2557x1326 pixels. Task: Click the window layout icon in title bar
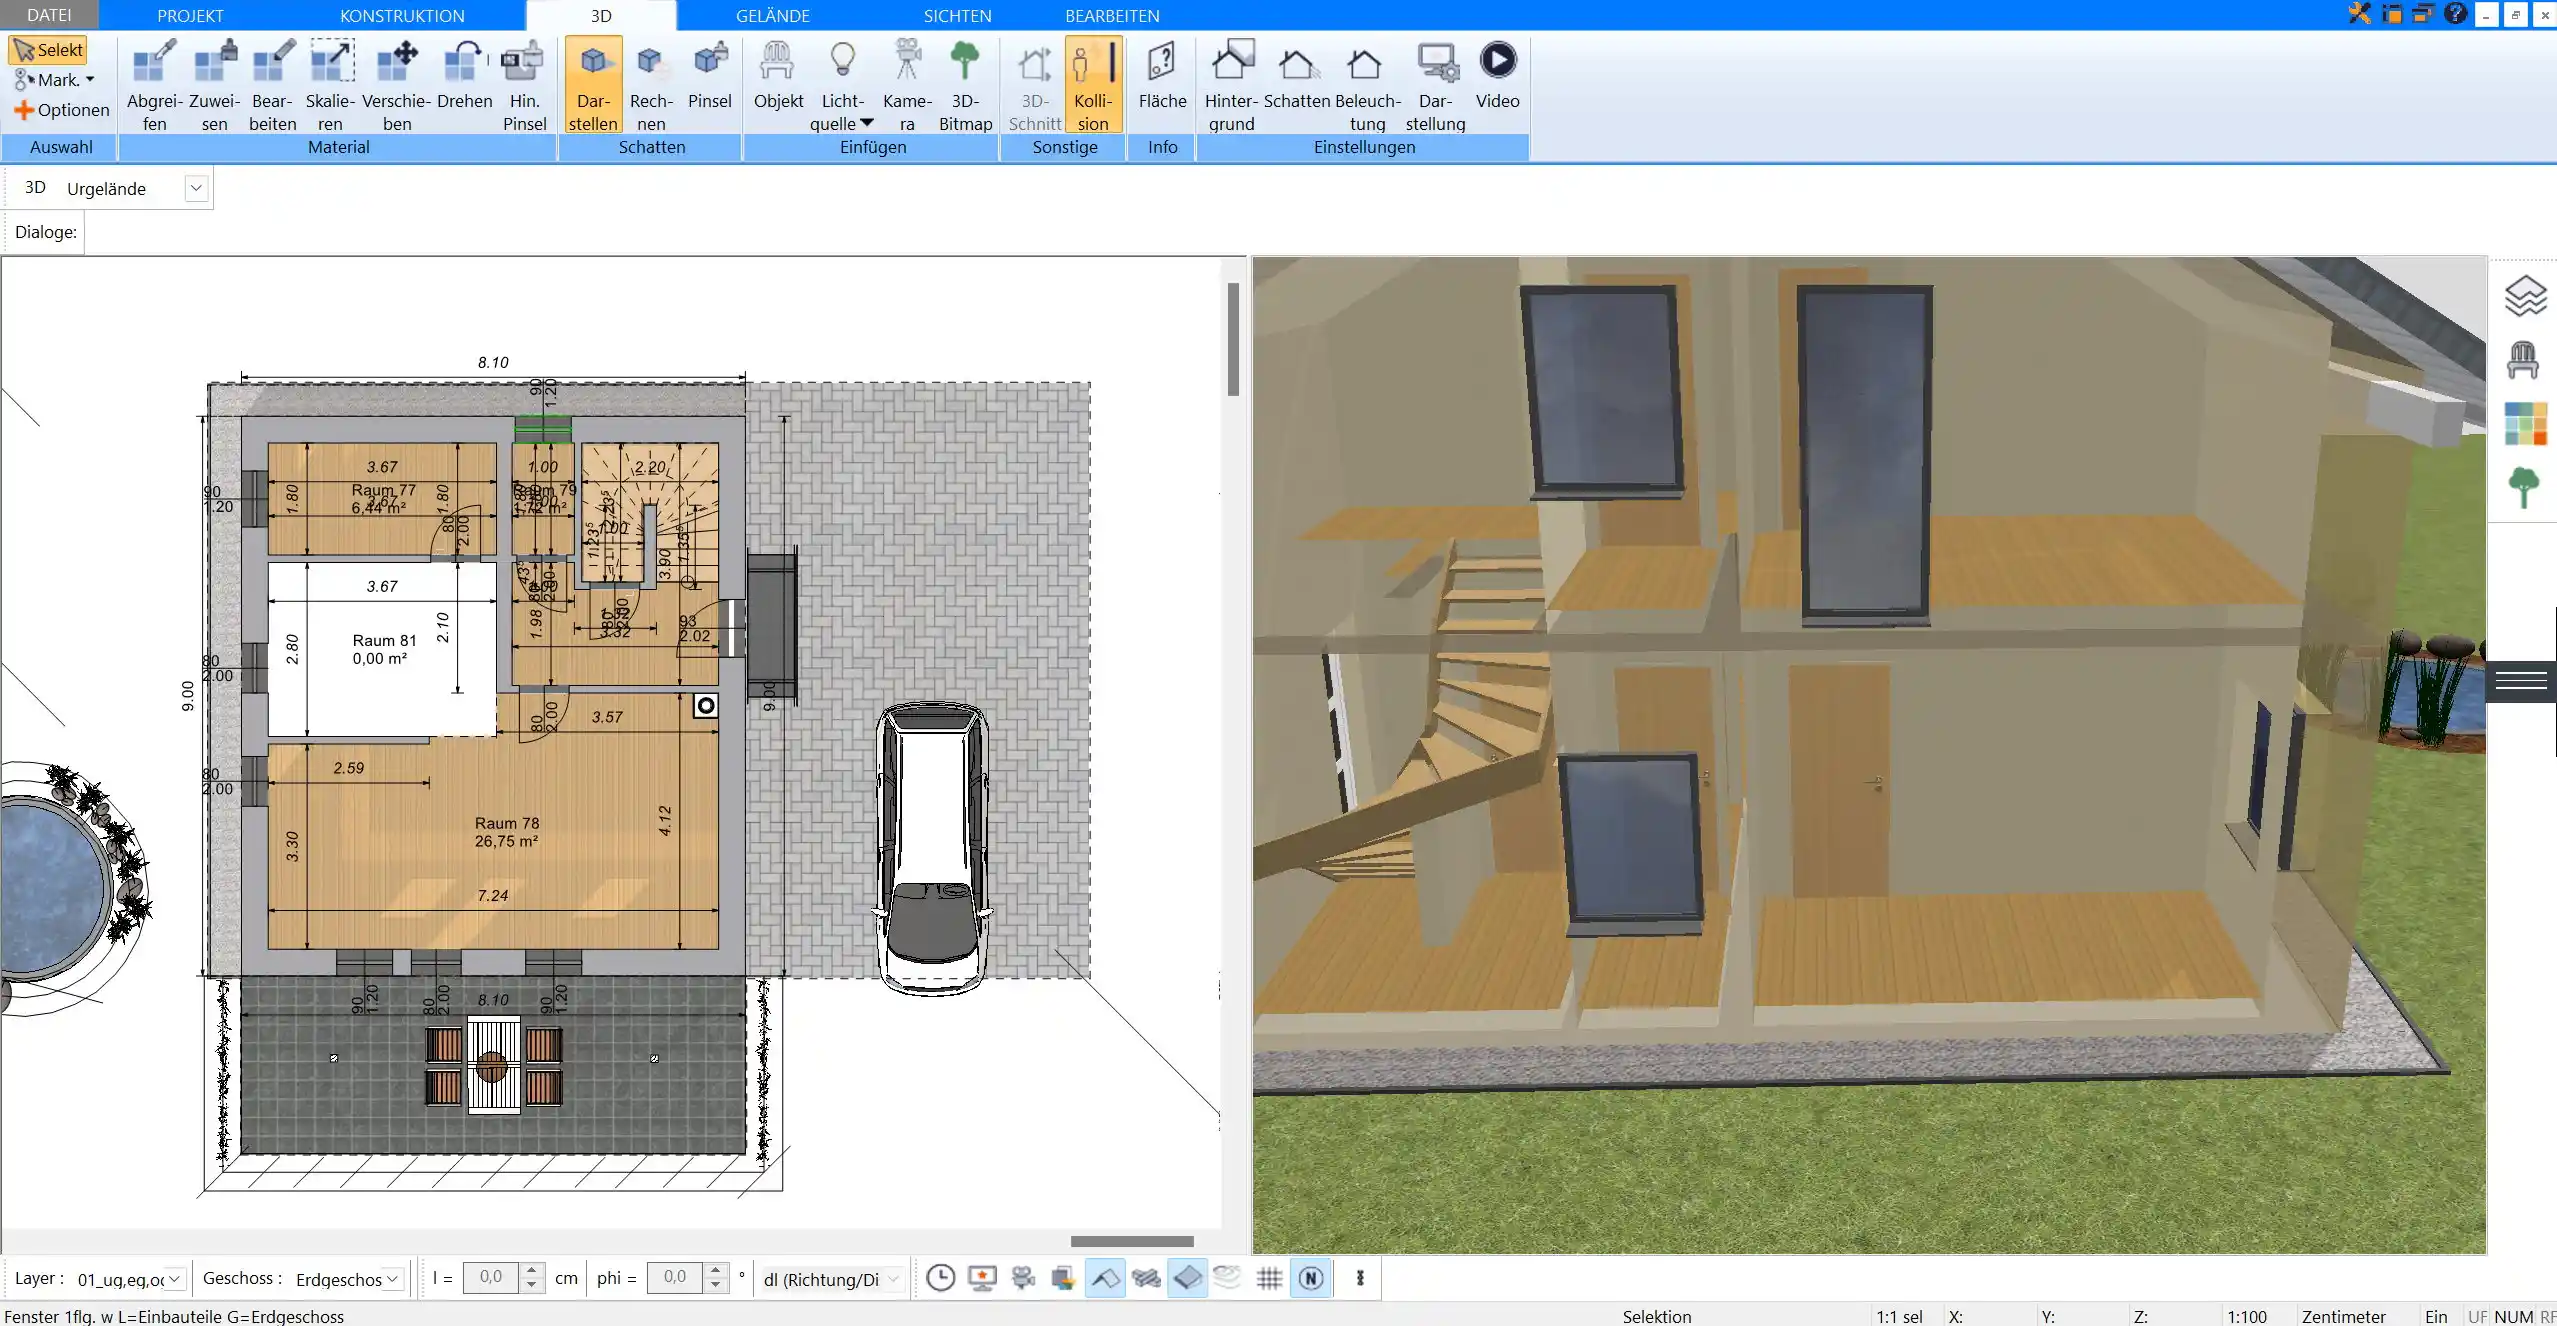[2391, 14]
